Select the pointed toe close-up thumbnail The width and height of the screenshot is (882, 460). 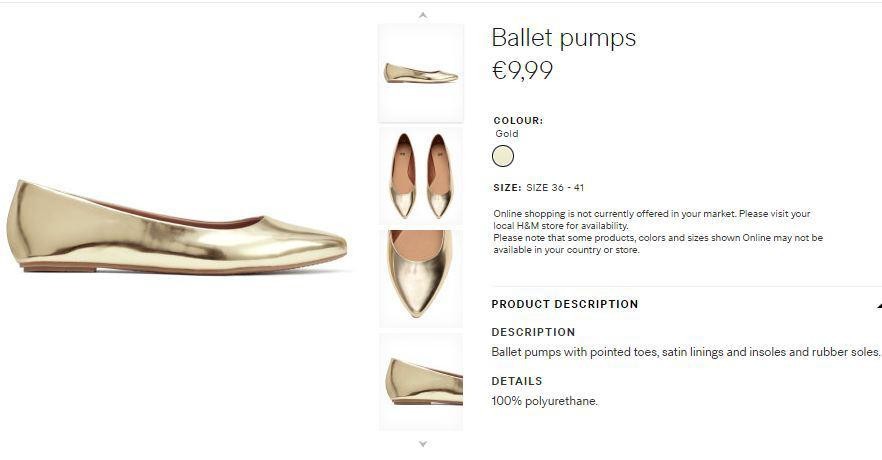tap(421, 278)
